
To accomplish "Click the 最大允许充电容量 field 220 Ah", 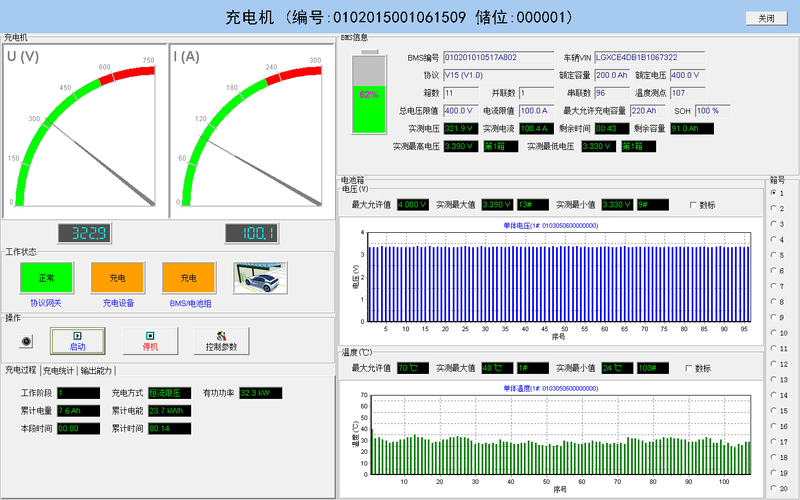I will [x=647, y=111].
